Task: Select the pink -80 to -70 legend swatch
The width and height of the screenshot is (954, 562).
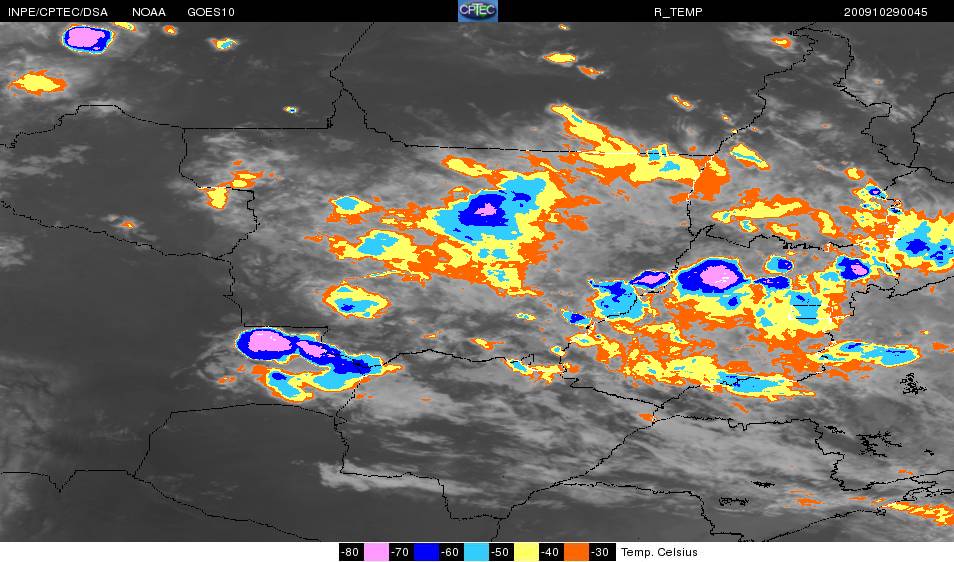Action: point(377,552)
